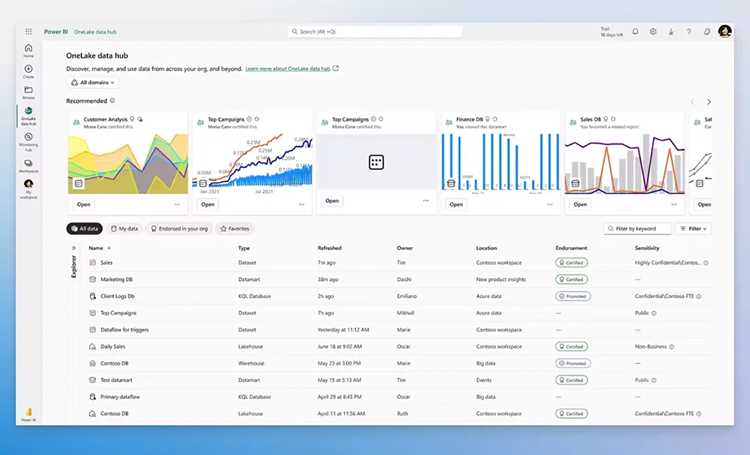Open the app launcher waffle icon

pos(29,32)
